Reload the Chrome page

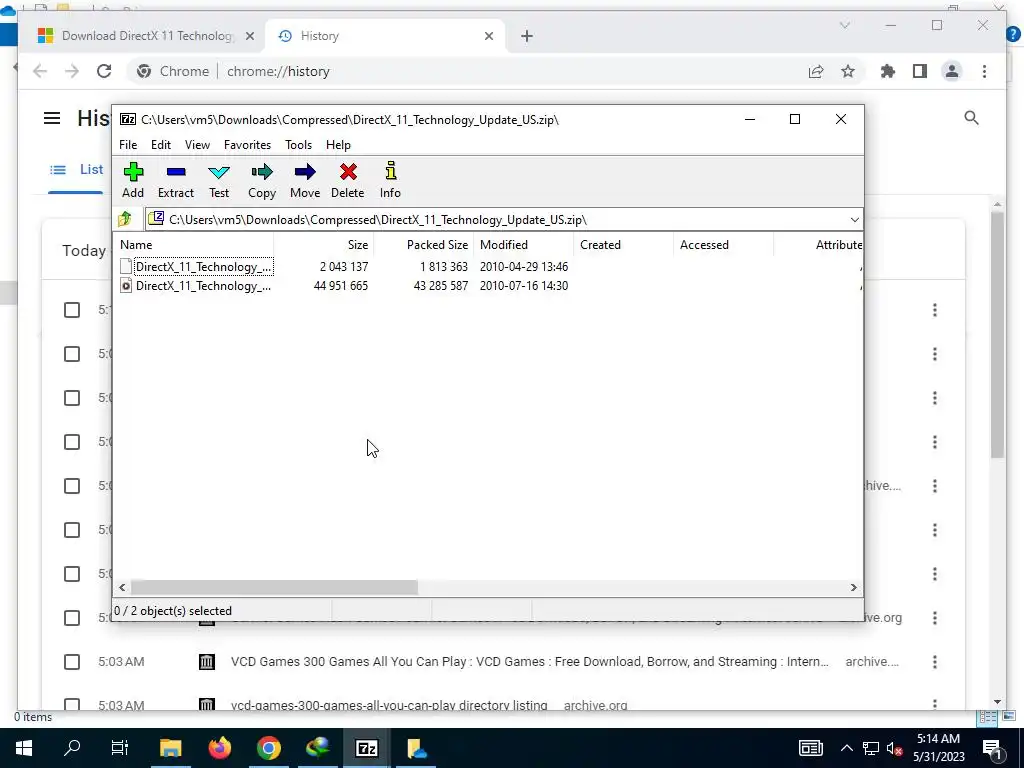coord(104,71)
